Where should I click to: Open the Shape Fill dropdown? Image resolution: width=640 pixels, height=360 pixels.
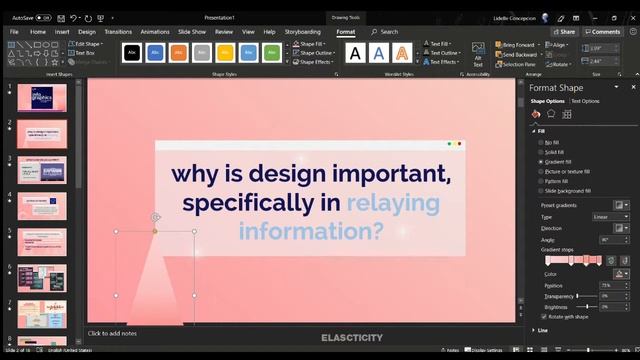click(x=309, y=44)
